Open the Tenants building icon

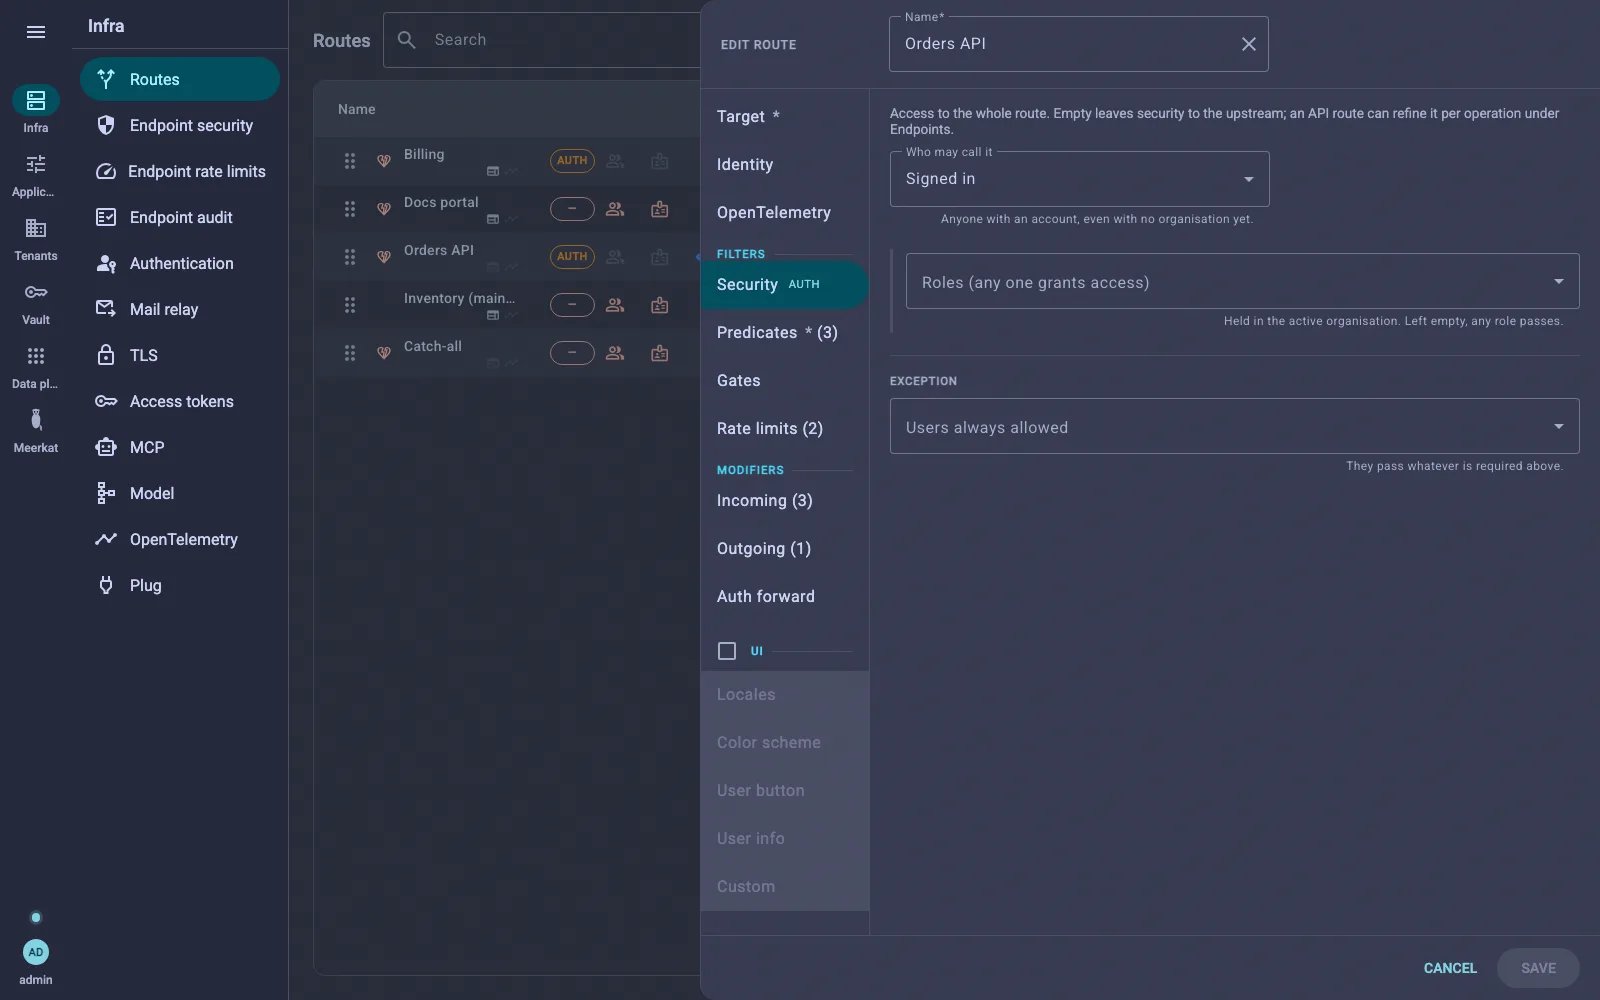click(x=36, y=228)
